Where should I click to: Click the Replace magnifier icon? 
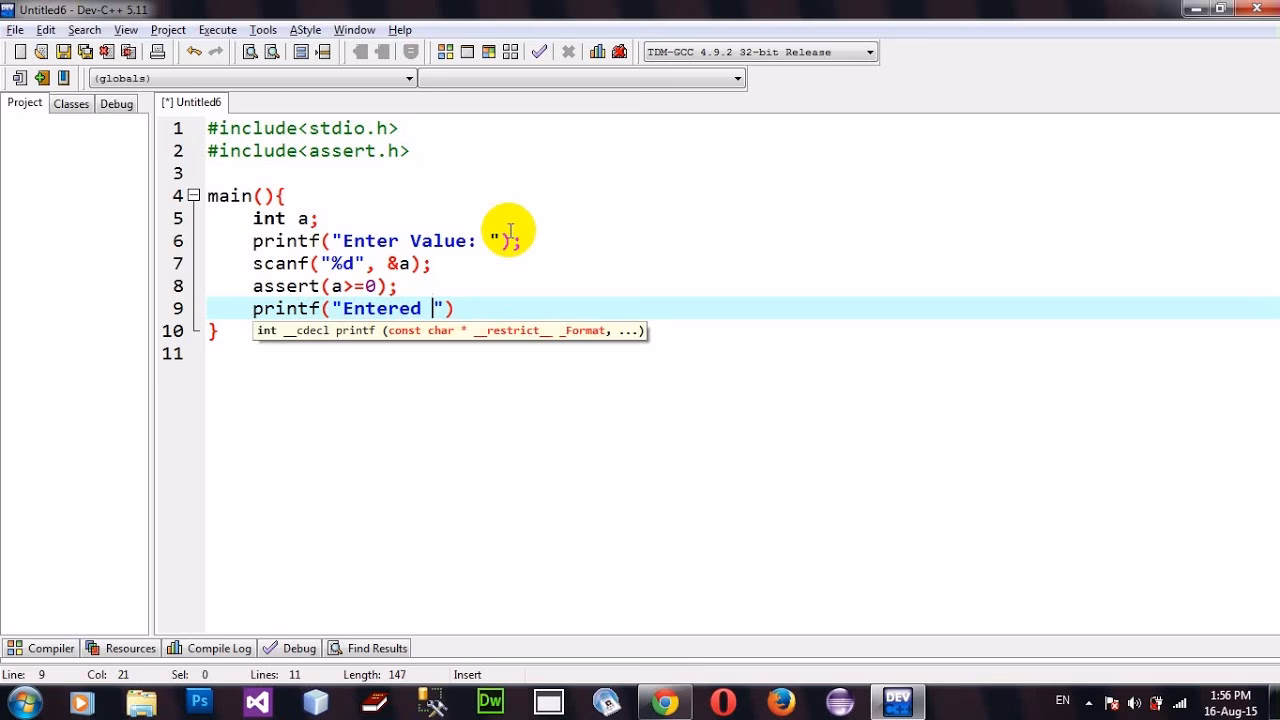tap(272, 52)
